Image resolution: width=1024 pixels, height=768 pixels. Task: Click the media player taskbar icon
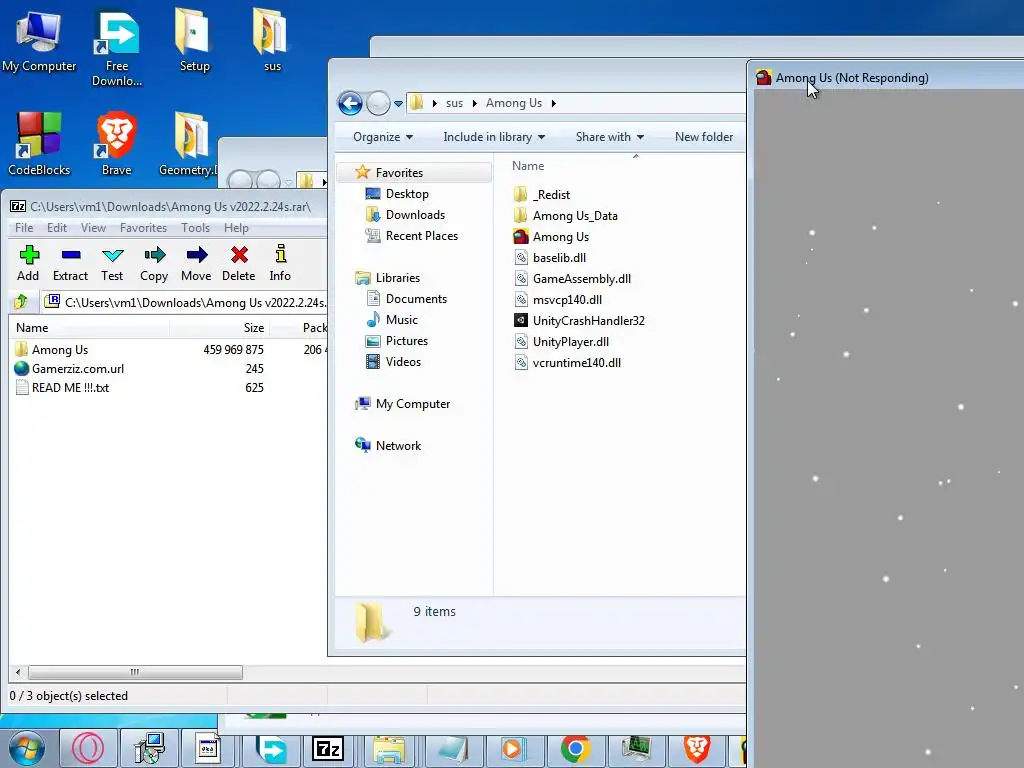coord(513,748)
